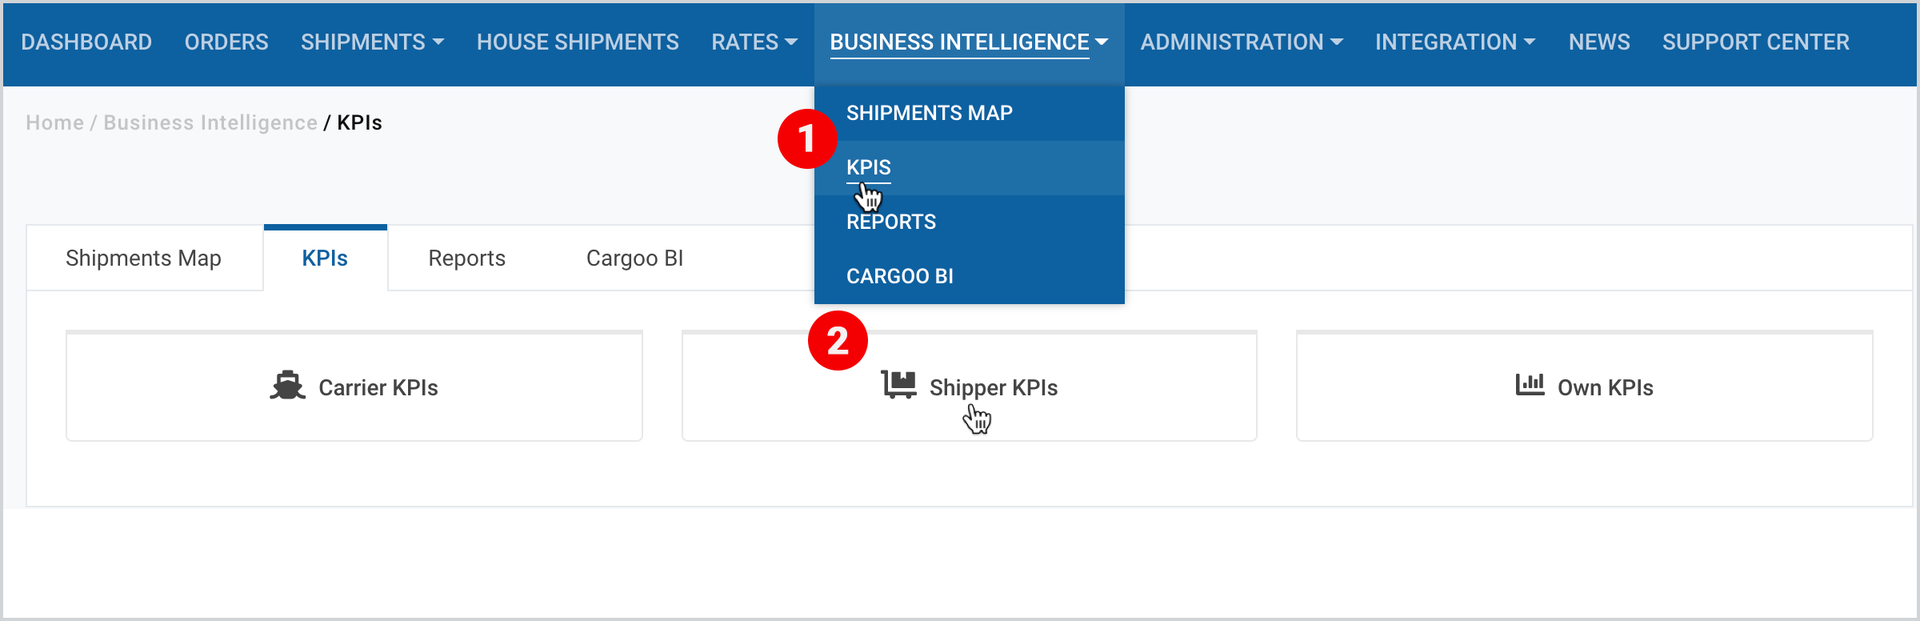Viewport: 1920px width, 621px height.
Task: Open the Integration dropdown menu
Action: 1455,42
